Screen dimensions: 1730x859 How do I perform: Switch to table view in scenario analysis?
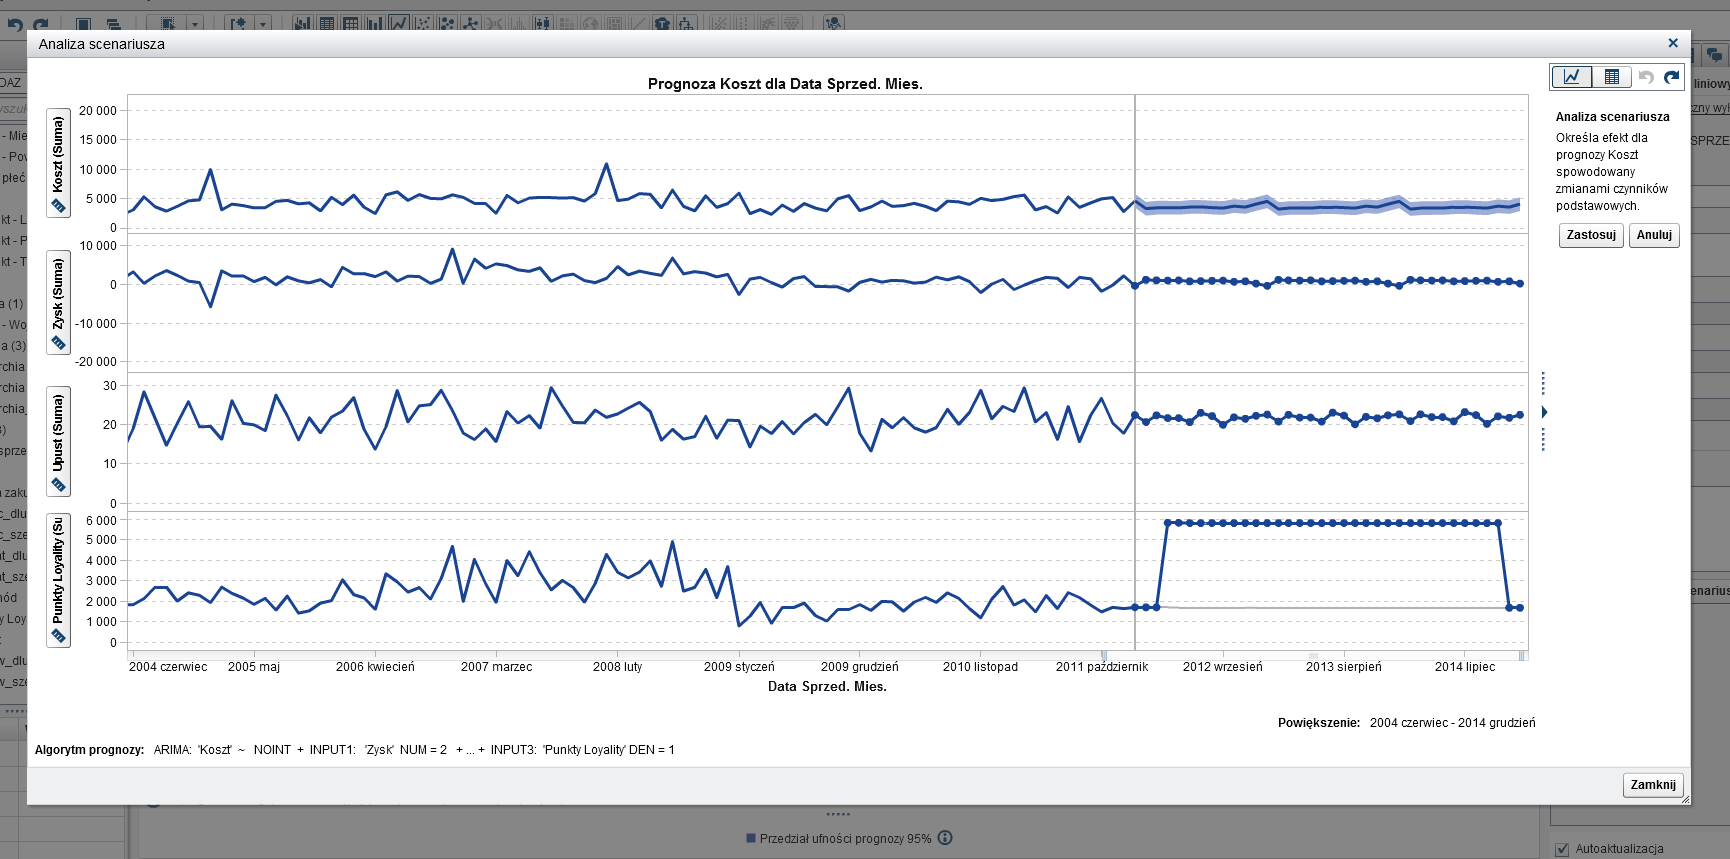tap(1611, 77)
